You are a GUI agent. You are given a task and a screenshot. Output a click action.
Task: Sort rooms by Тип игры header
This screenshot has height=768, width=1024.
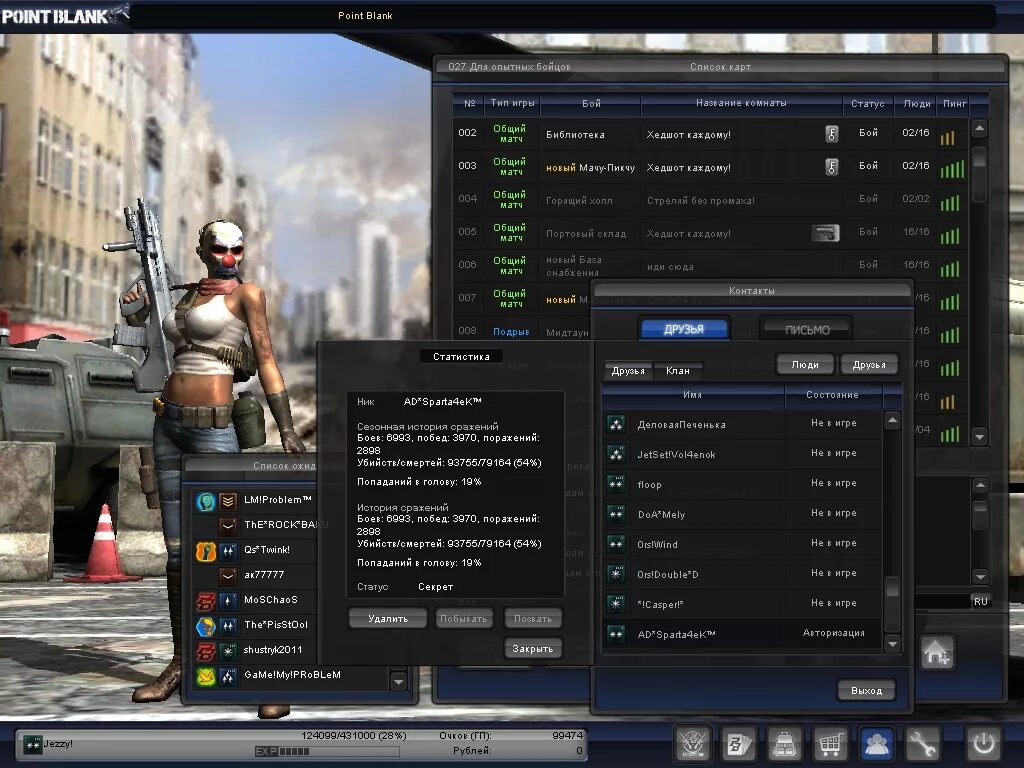tap(512, 103)
